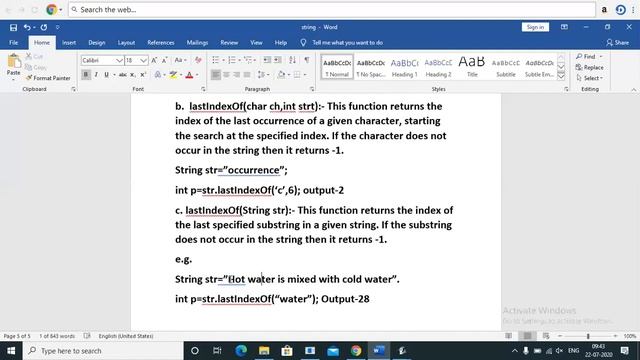The height and width of the screenshot is (360, 640).
Task: Open File Explorer from the taskbar
Action: (x=264, y=351)
